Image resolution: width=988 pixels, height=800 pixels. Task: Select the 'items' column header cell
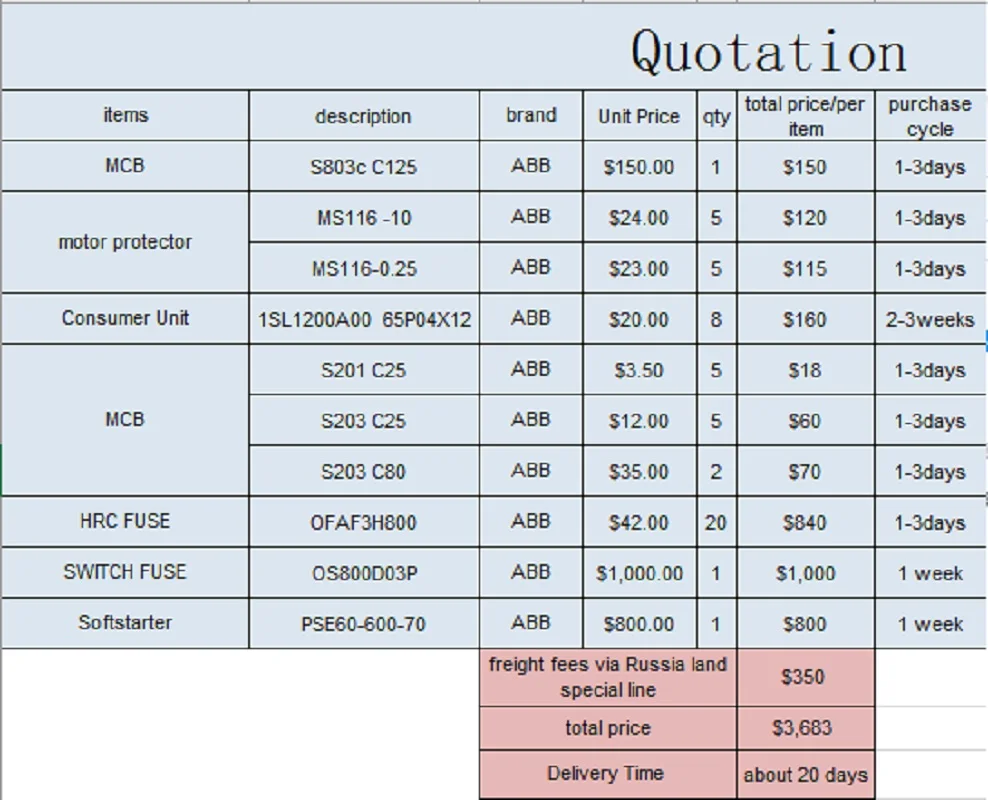tap(125, 116)
